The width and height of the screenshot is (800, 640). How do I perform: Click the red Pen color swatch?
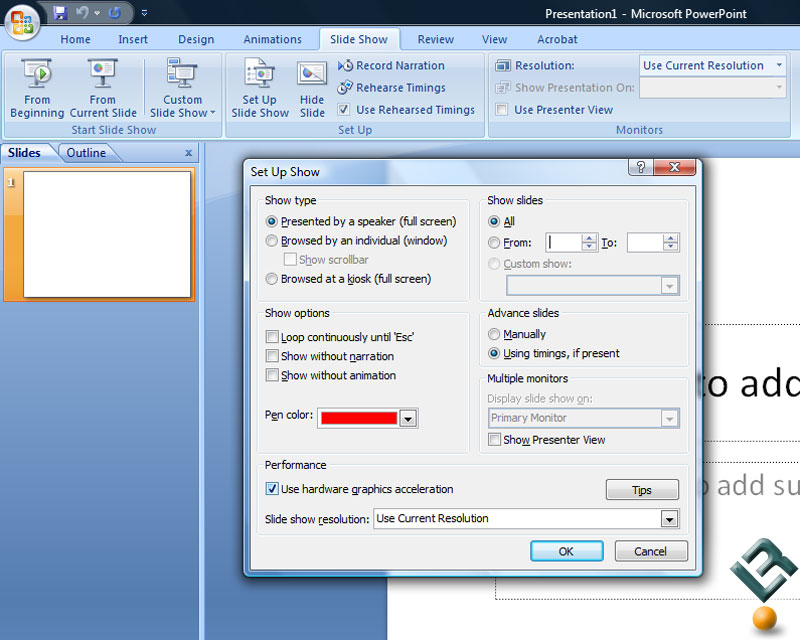[359, 419]
